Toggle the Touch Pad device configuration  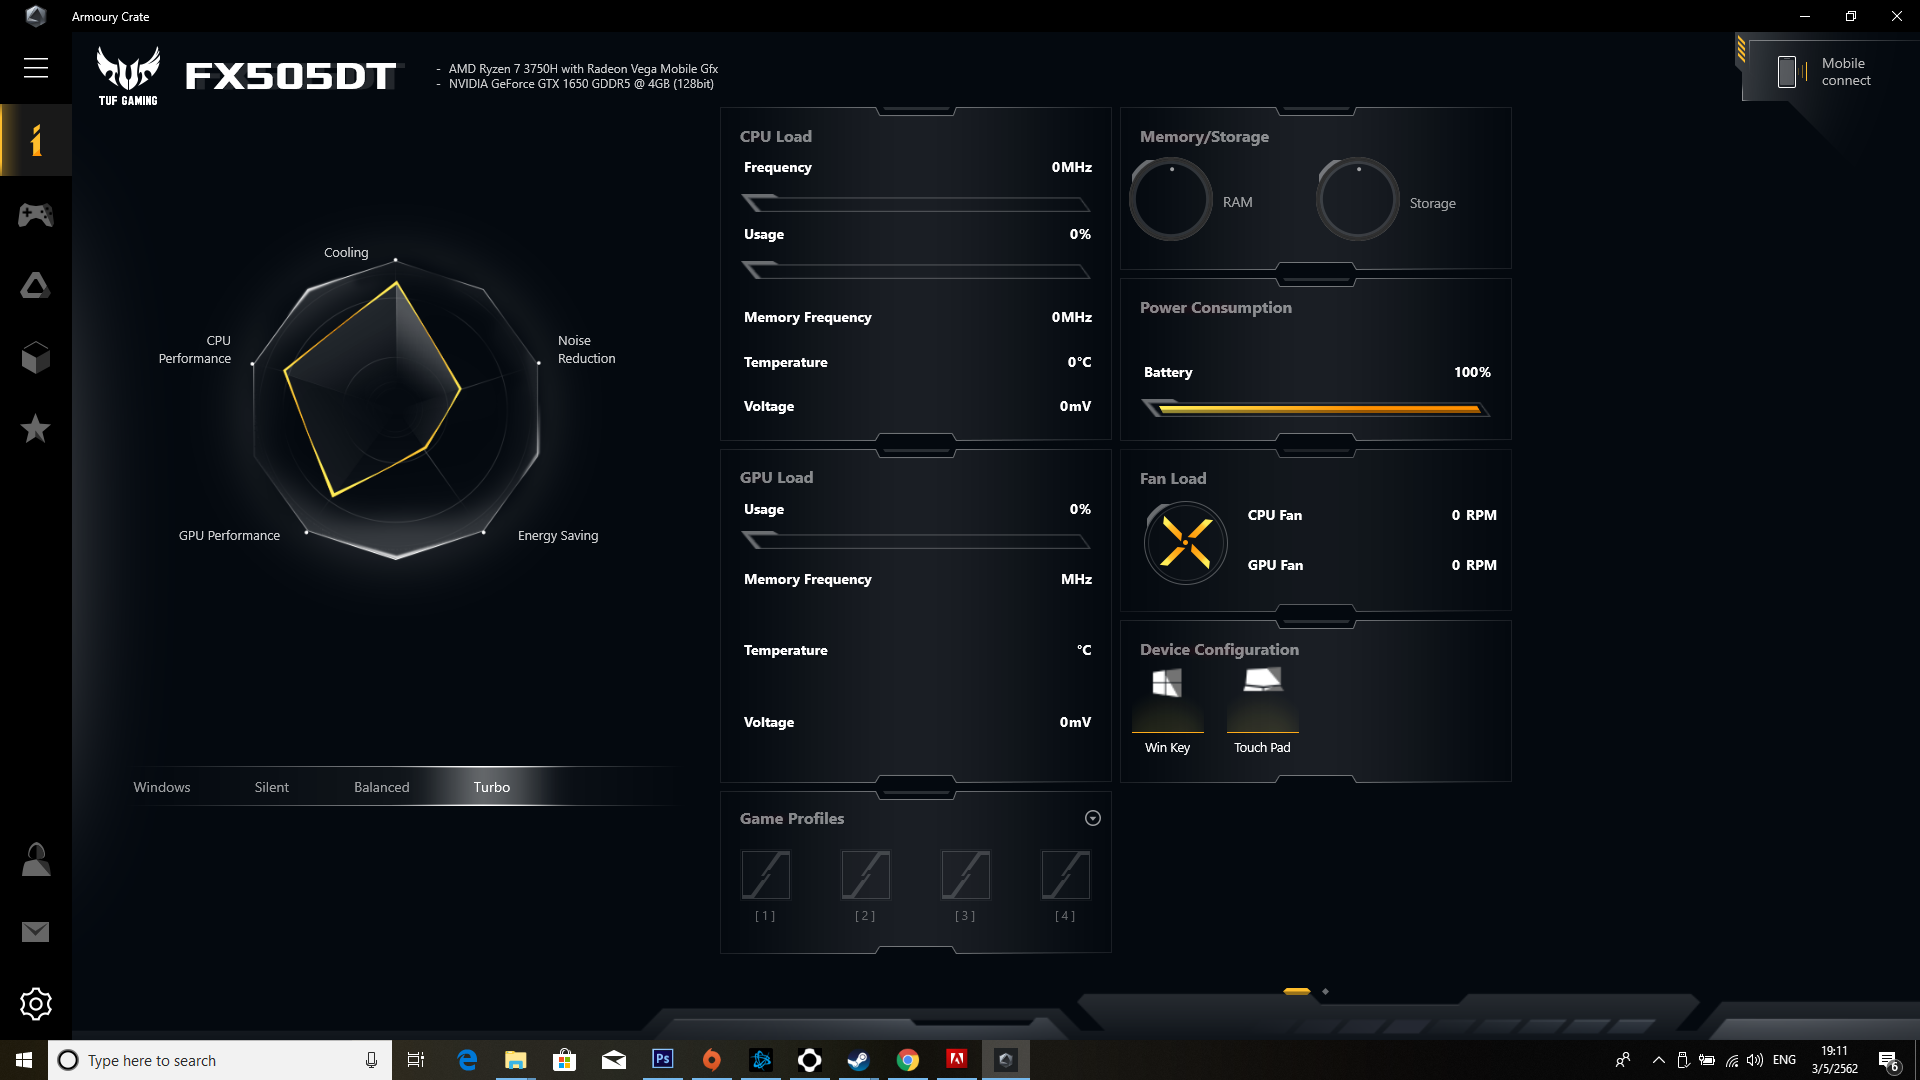1262,711
